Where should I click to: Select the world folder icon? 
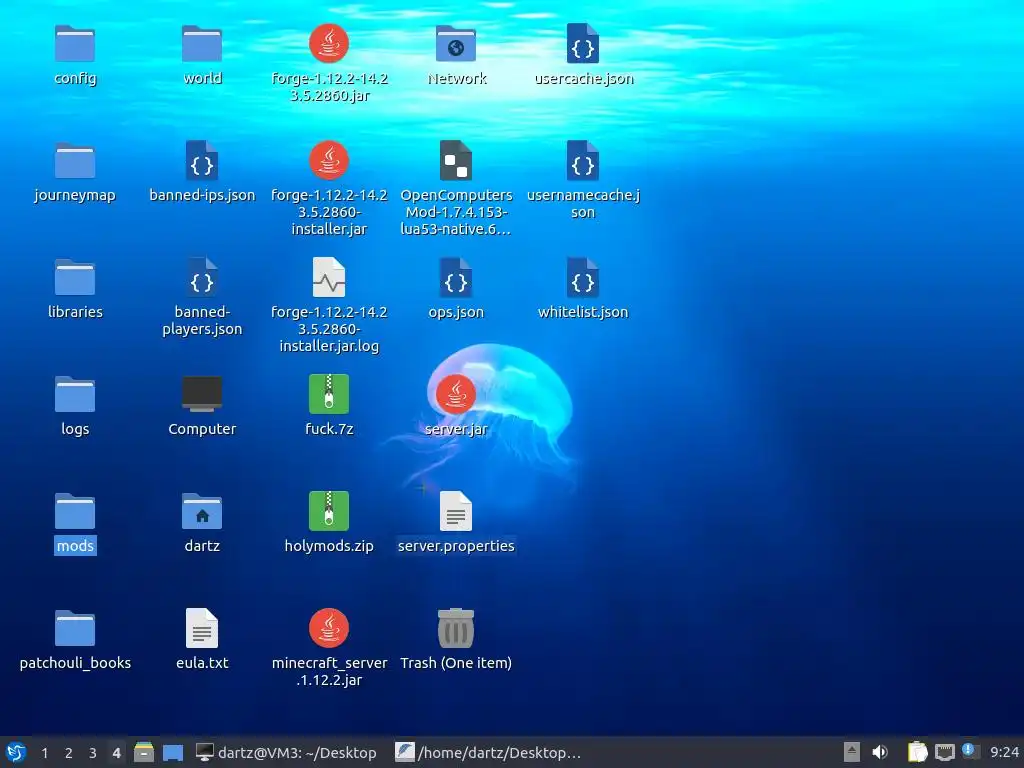click(202, 44)
